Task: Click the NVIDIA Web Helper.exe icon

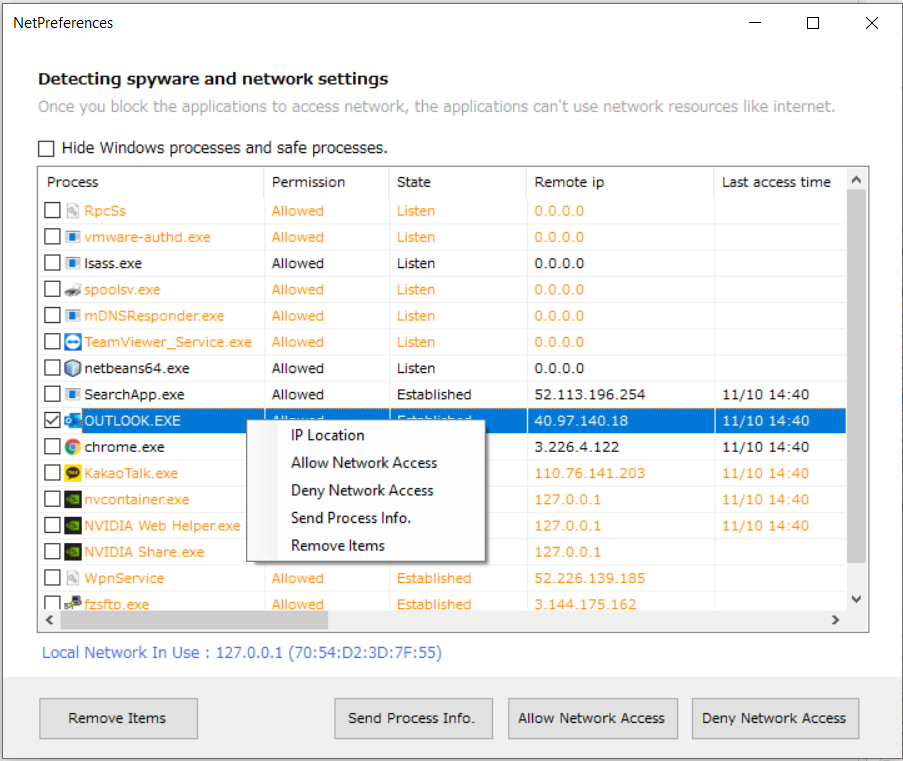Action: [x=73, y=525]
